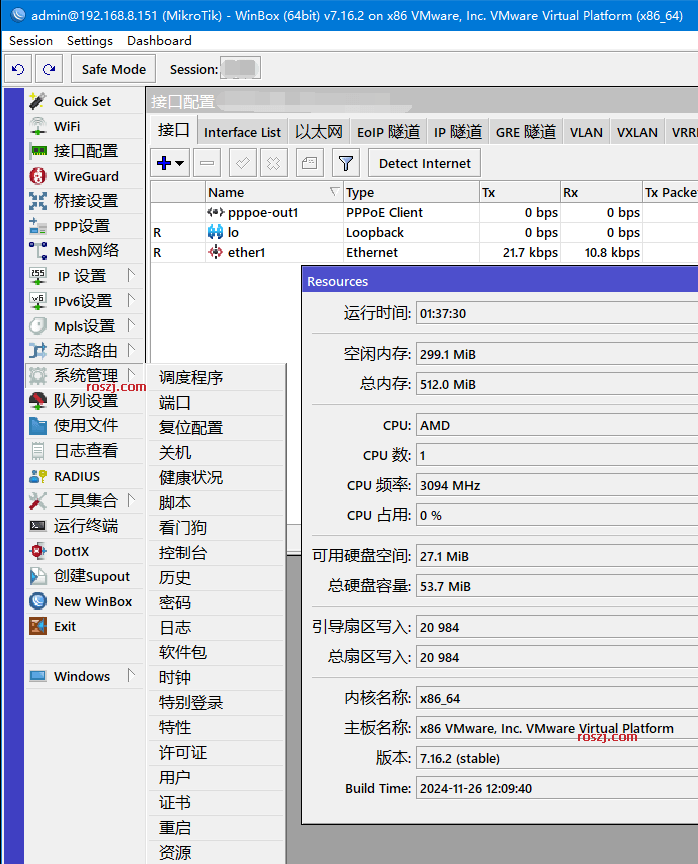The image size is (698, 864).
Task: Click the 运行时间 uptime field
Action: (556, 314)
